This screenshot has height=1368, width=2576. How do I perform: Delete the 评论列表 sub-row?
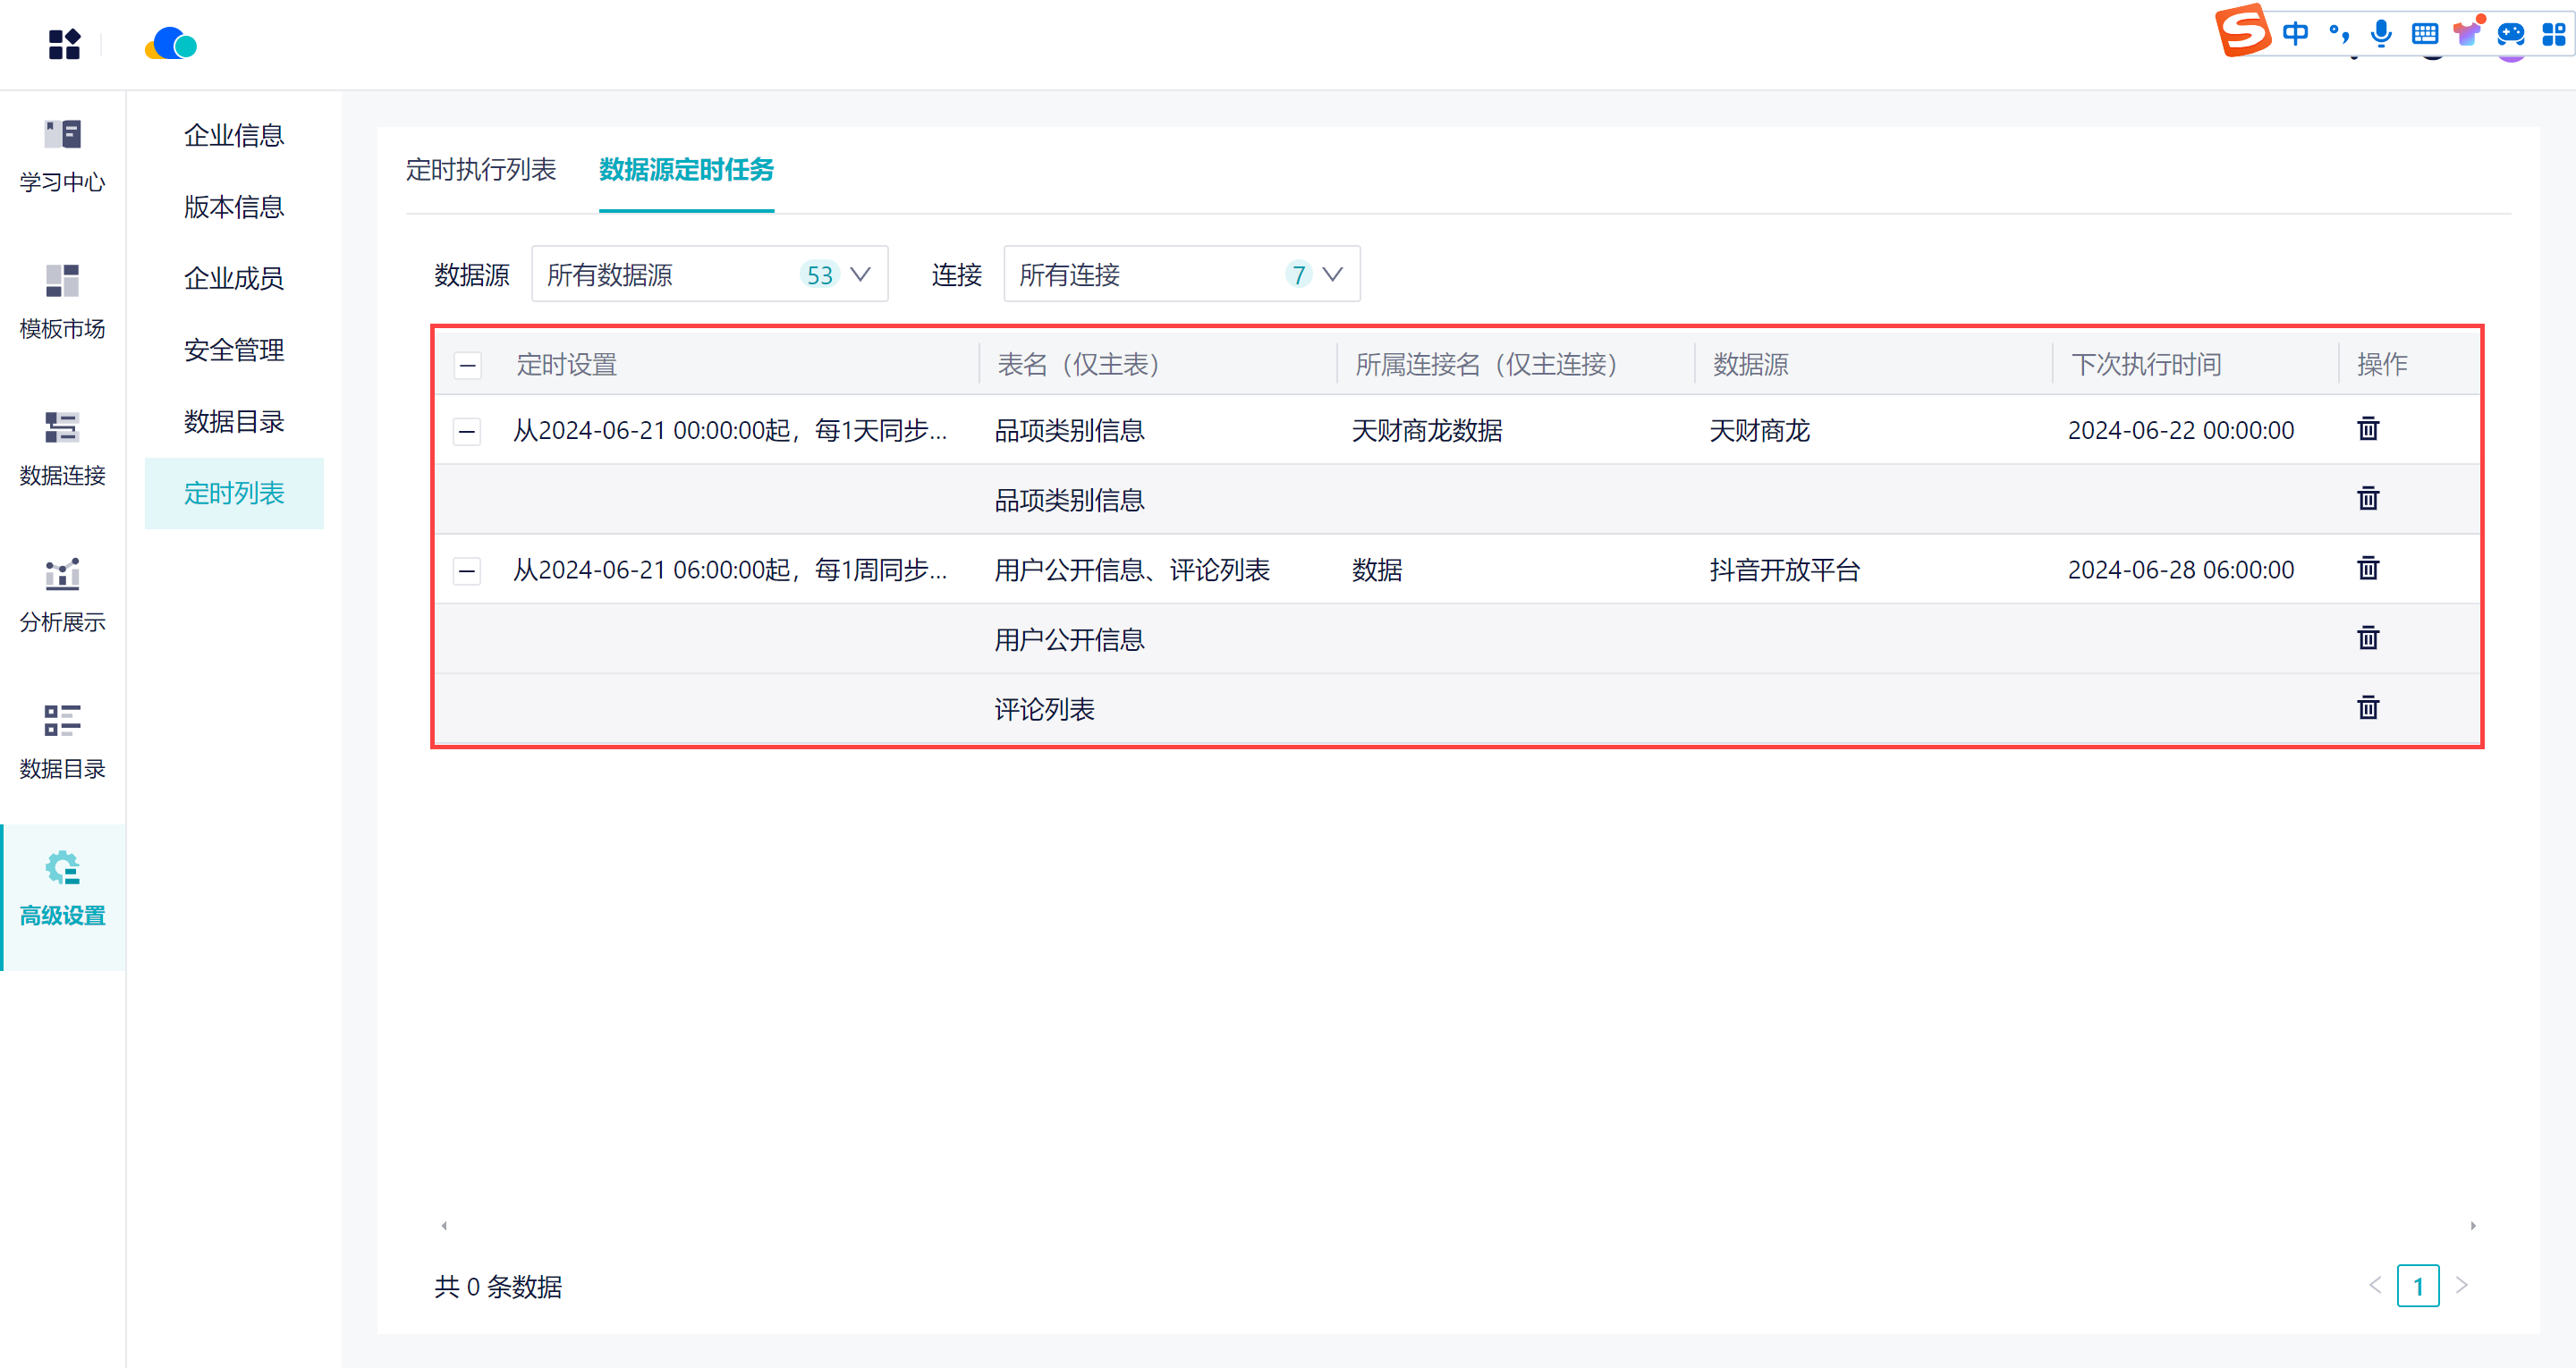2367,709
